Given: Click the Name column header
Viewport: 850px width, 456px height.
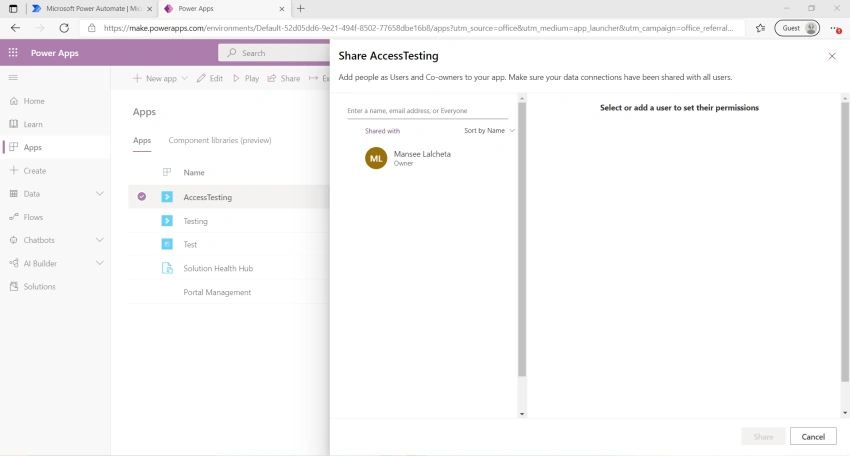Looking at the screenshot, I should click(x=194, y=172).
